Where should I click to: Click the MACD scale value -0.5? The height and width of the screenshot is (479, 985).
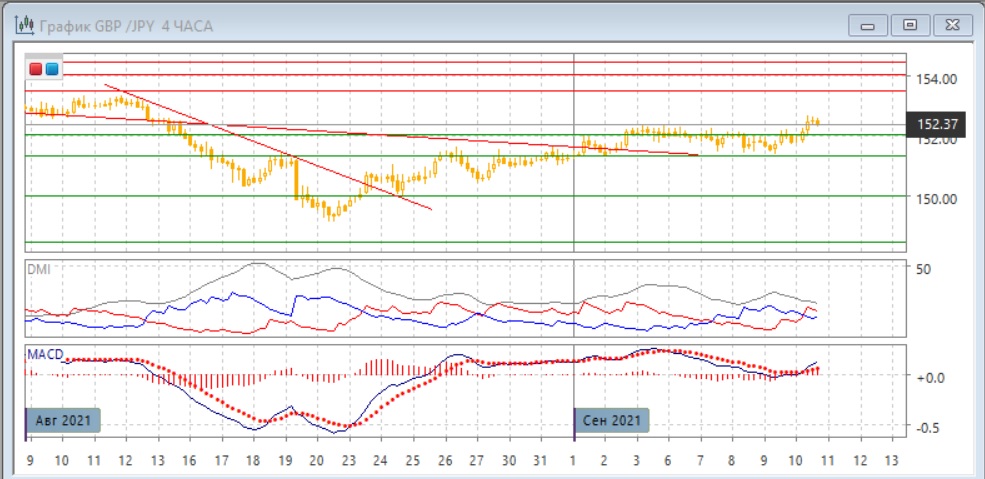click(927, 427)
